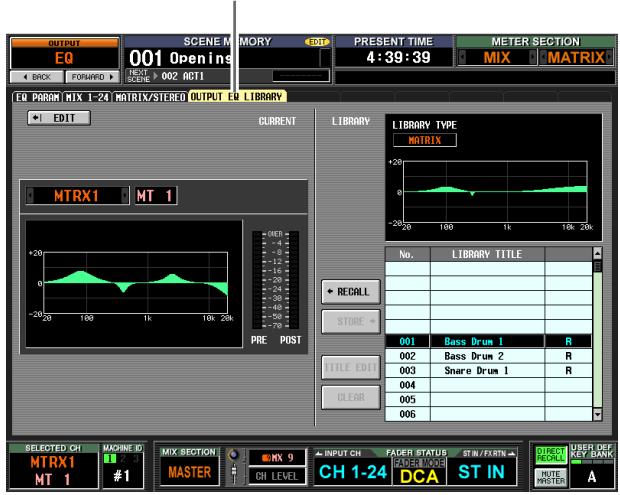Click the TITLE EDIT button
The width and height of the screenshot is (620, 495).
tap(351, 367)
